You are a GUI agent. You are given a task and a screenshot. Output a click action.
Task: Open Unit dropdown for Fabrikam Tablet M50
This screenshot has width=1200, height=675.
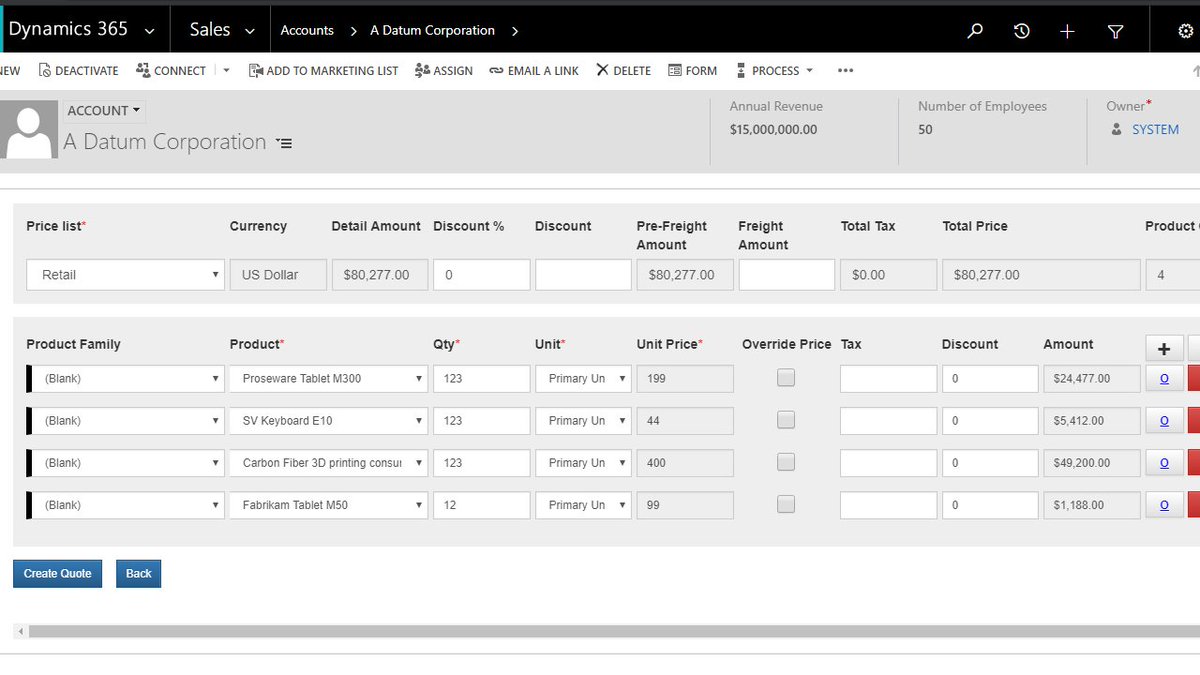tap(583, 505)
